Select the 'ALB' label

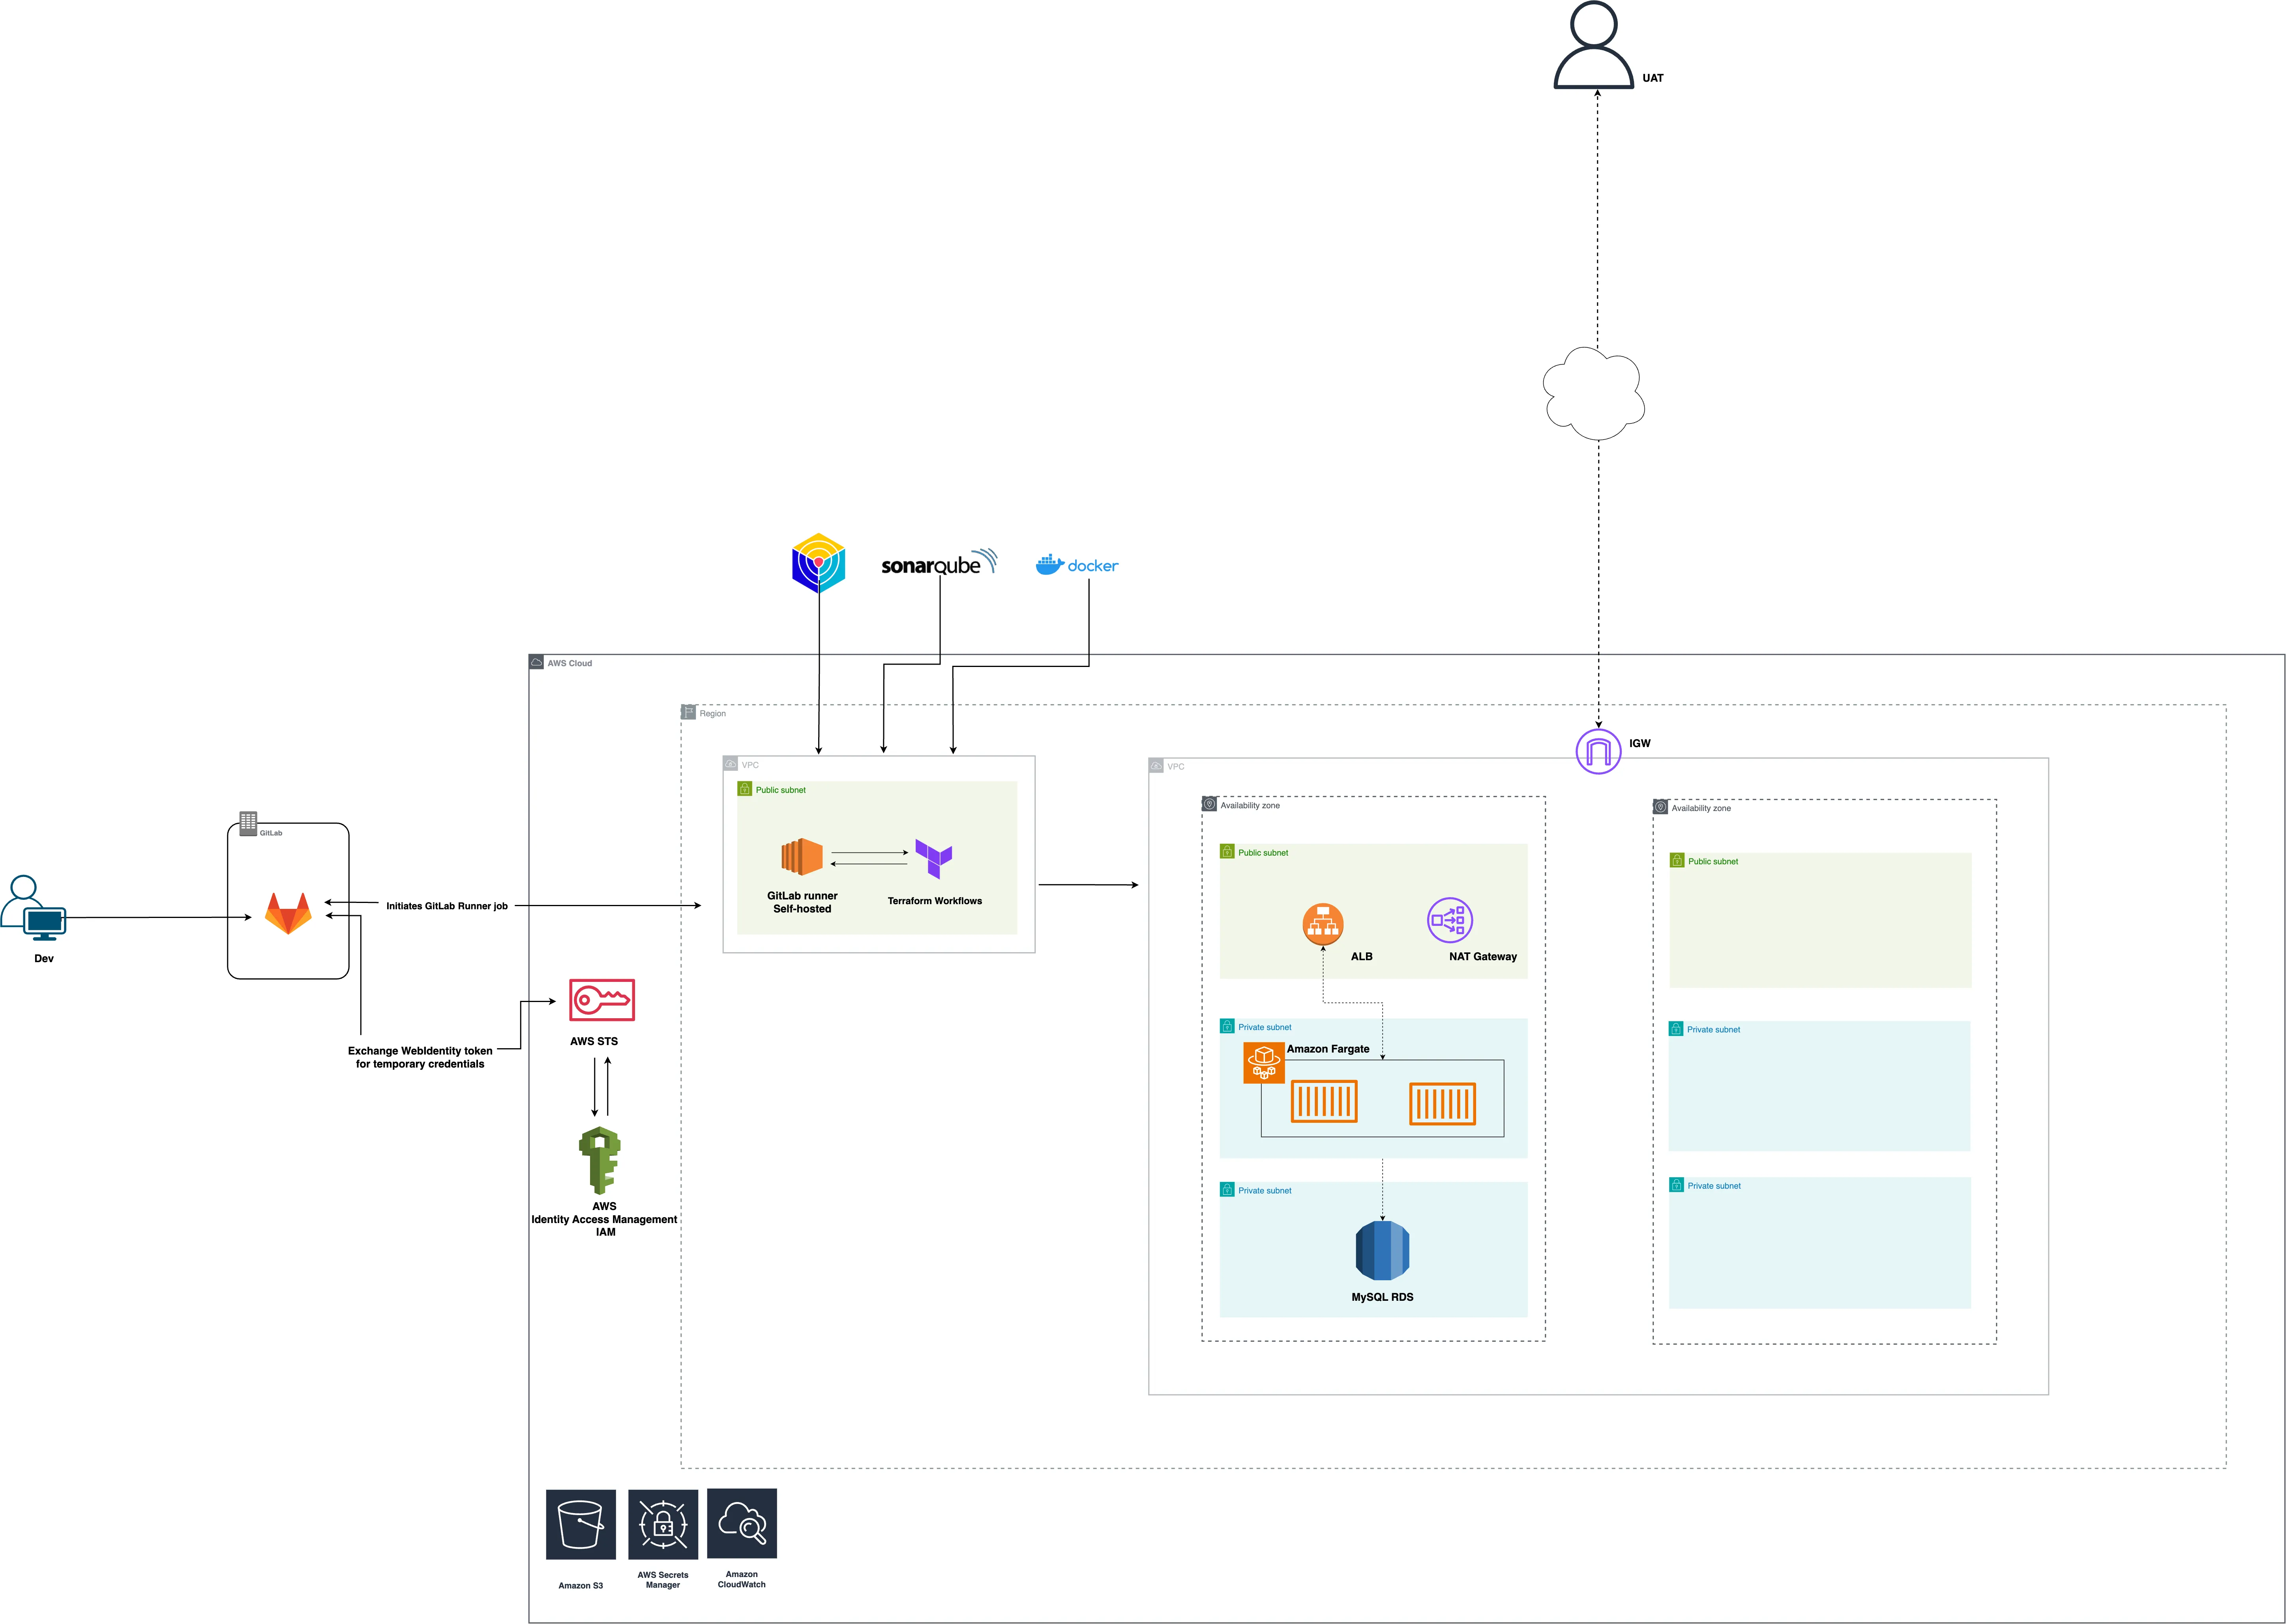pos(1362,957)
